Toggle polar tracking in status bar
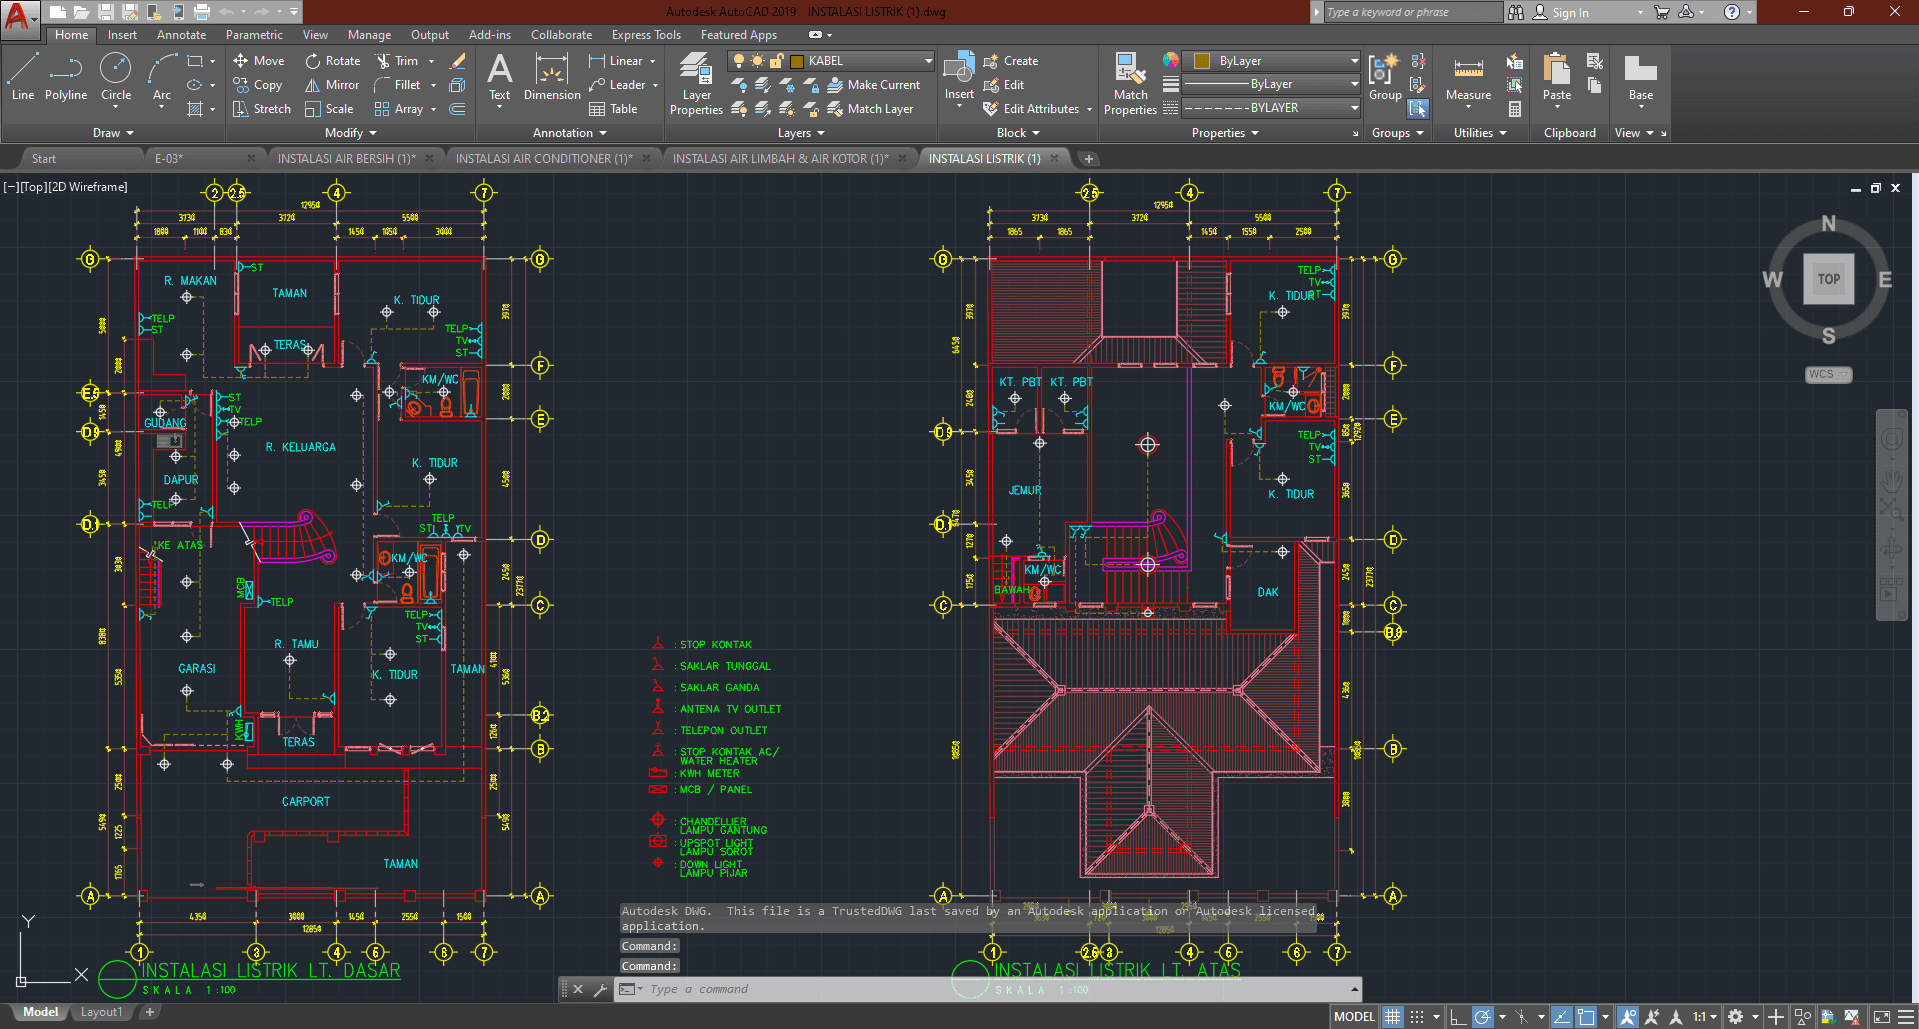The width and height of the screenshot is (1919, 1029). (x=1482, y=1017)
